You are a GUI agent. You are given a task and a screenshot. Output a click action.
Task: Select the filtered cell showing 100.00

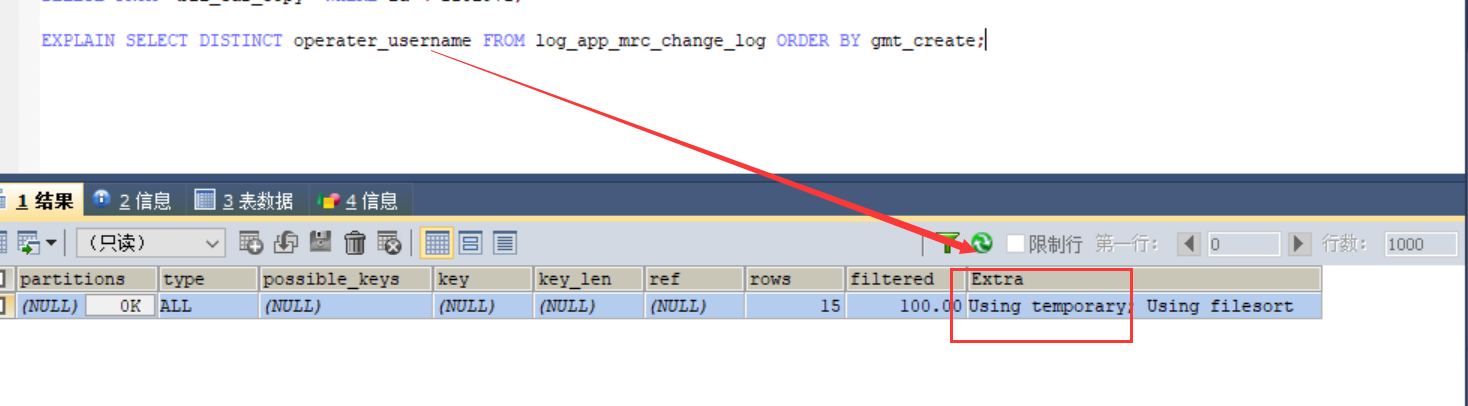(x=906, y=306)
